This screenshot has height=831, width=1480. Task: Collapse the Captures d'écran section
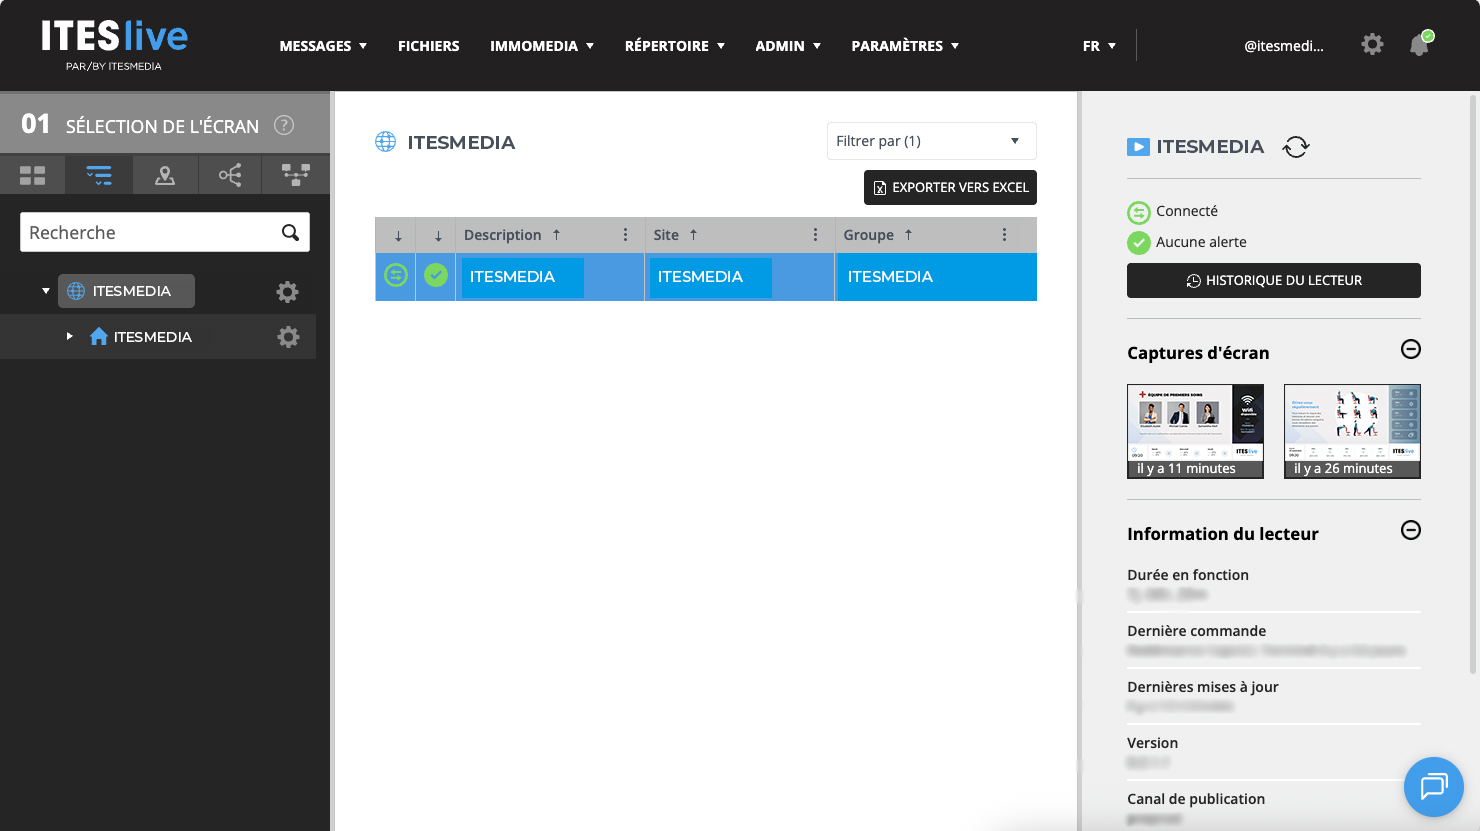[1410, 349]
